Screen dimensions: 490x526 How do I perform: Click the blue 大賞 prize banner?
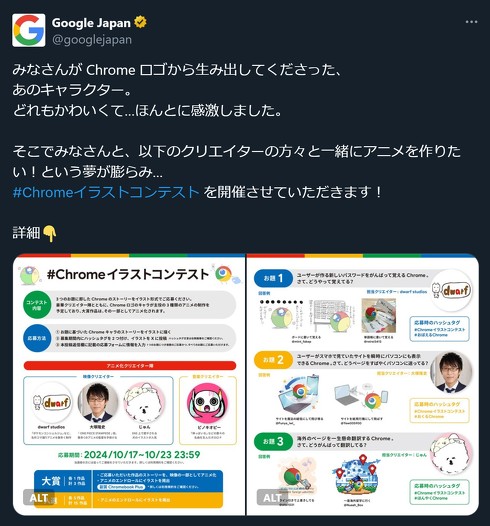pos(128,481)
